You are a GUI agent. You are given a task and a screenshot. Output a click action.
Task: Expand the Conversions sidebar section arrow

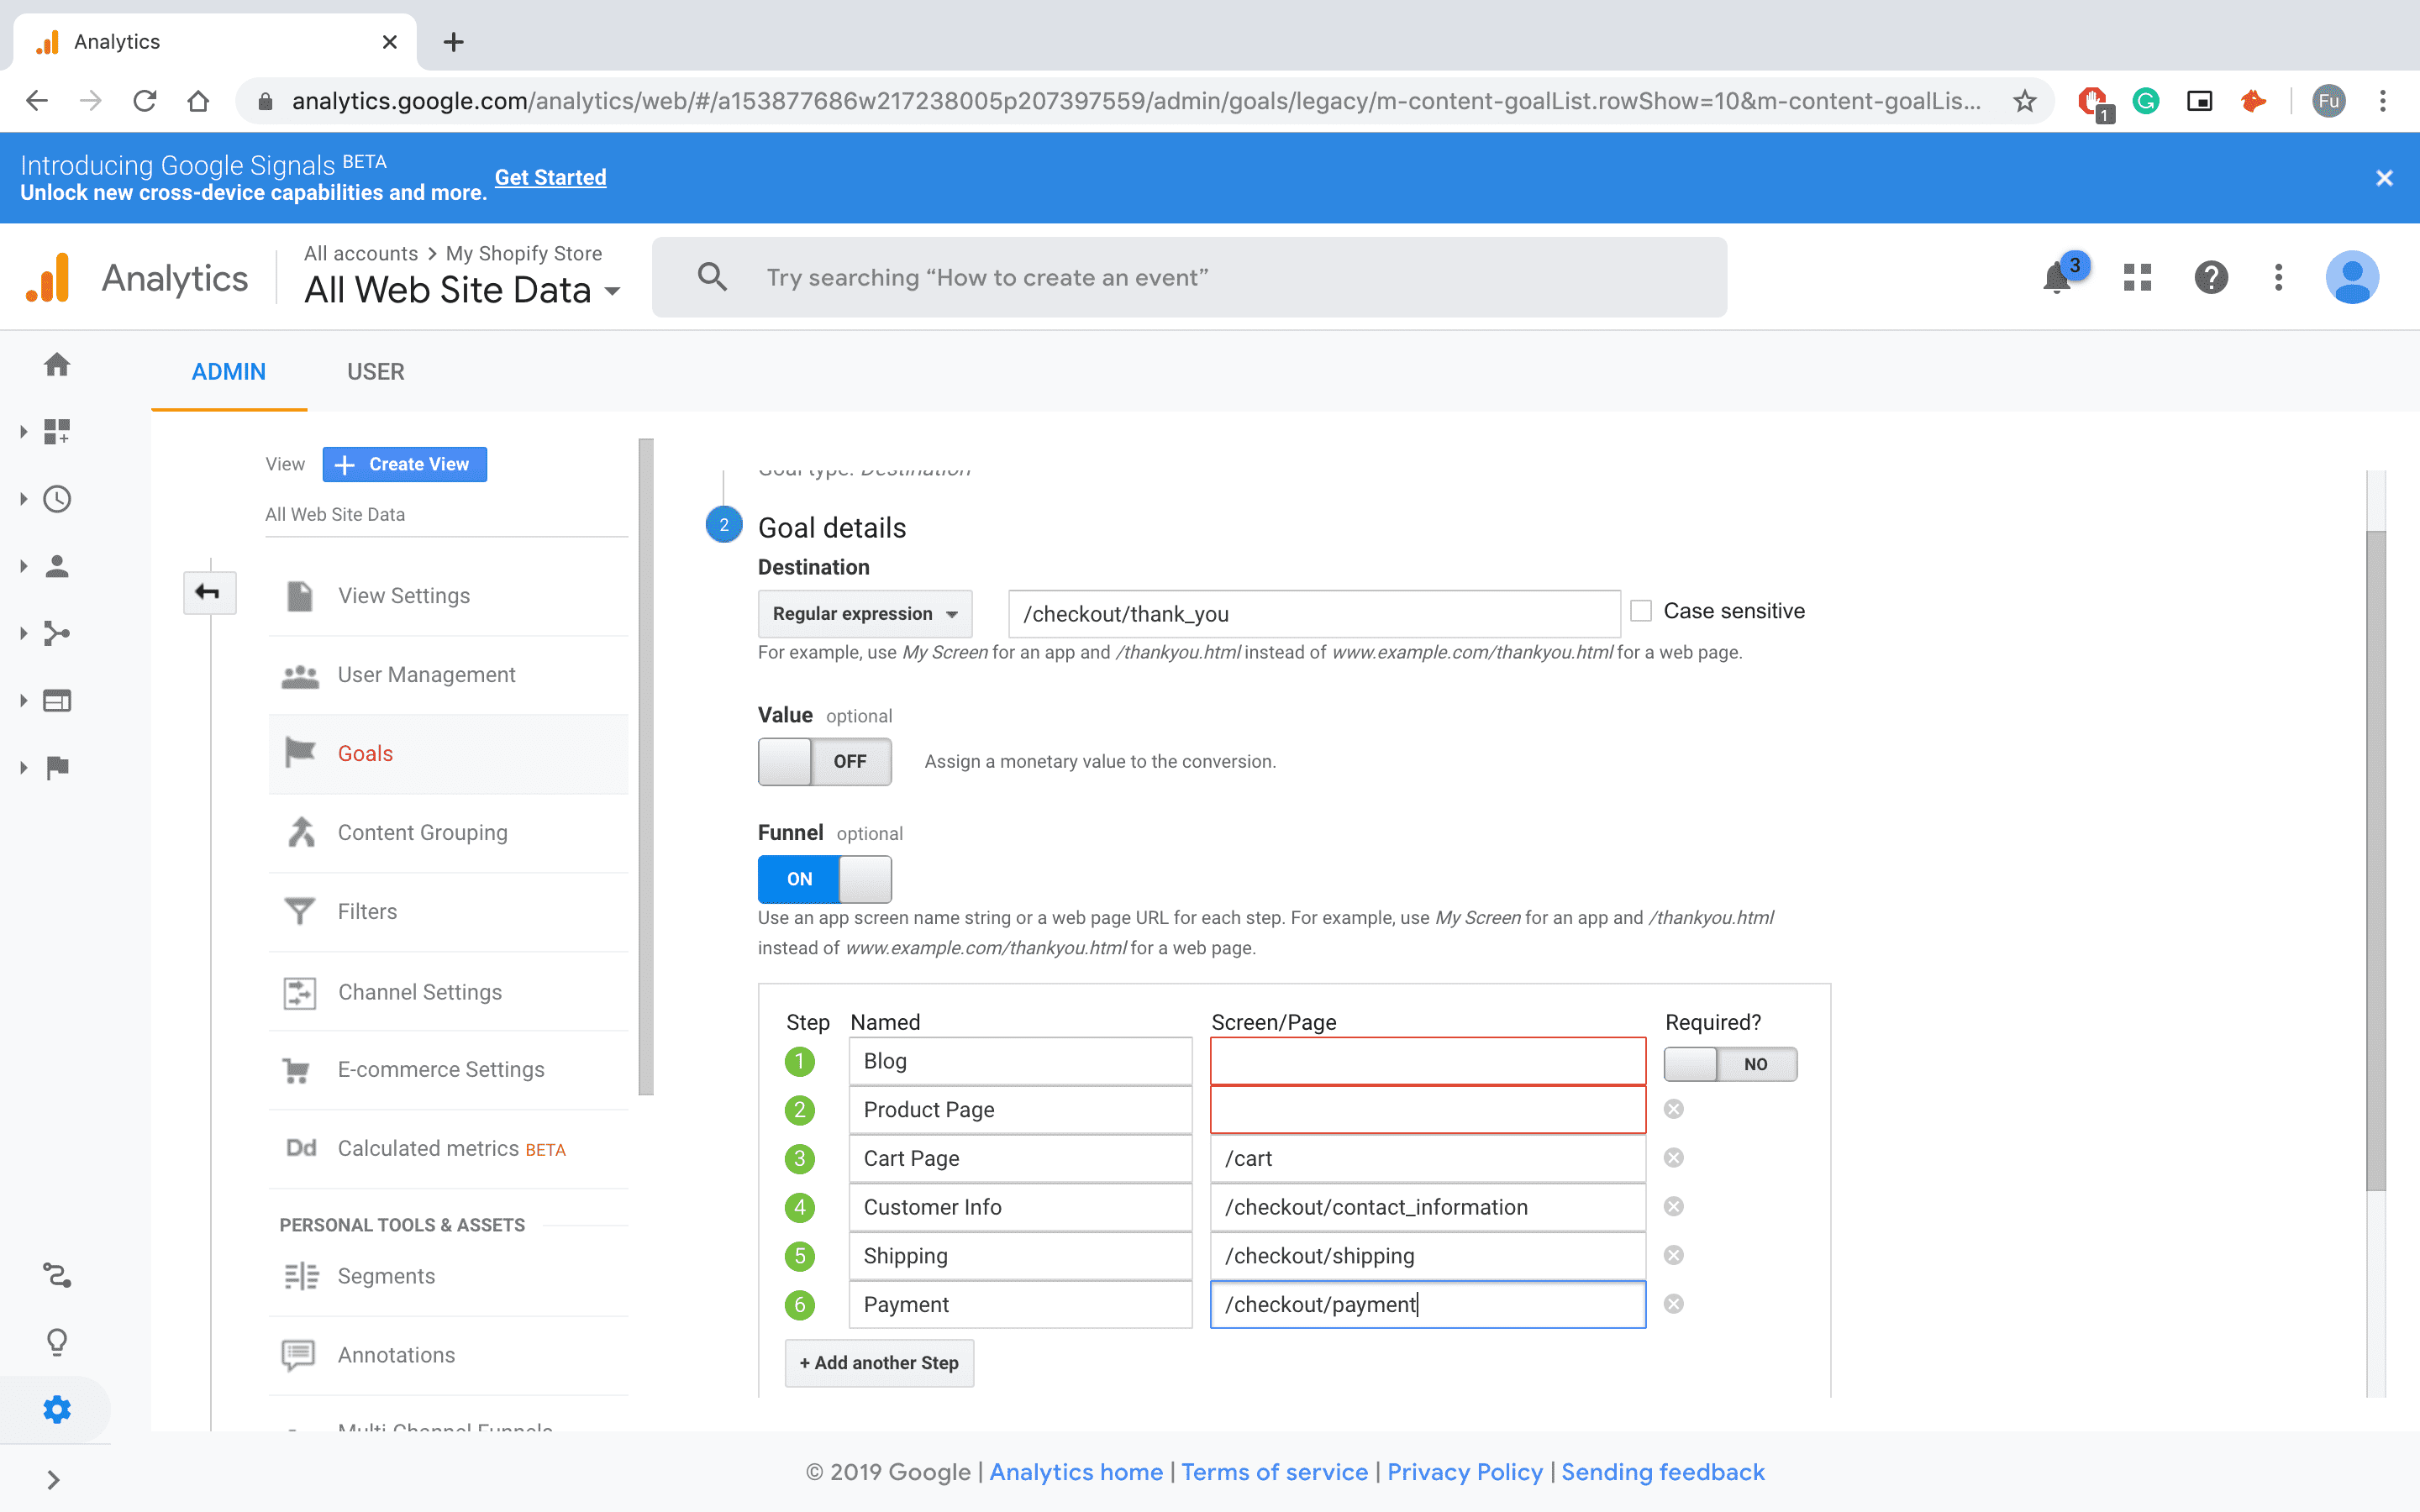[x=23, y=767]
